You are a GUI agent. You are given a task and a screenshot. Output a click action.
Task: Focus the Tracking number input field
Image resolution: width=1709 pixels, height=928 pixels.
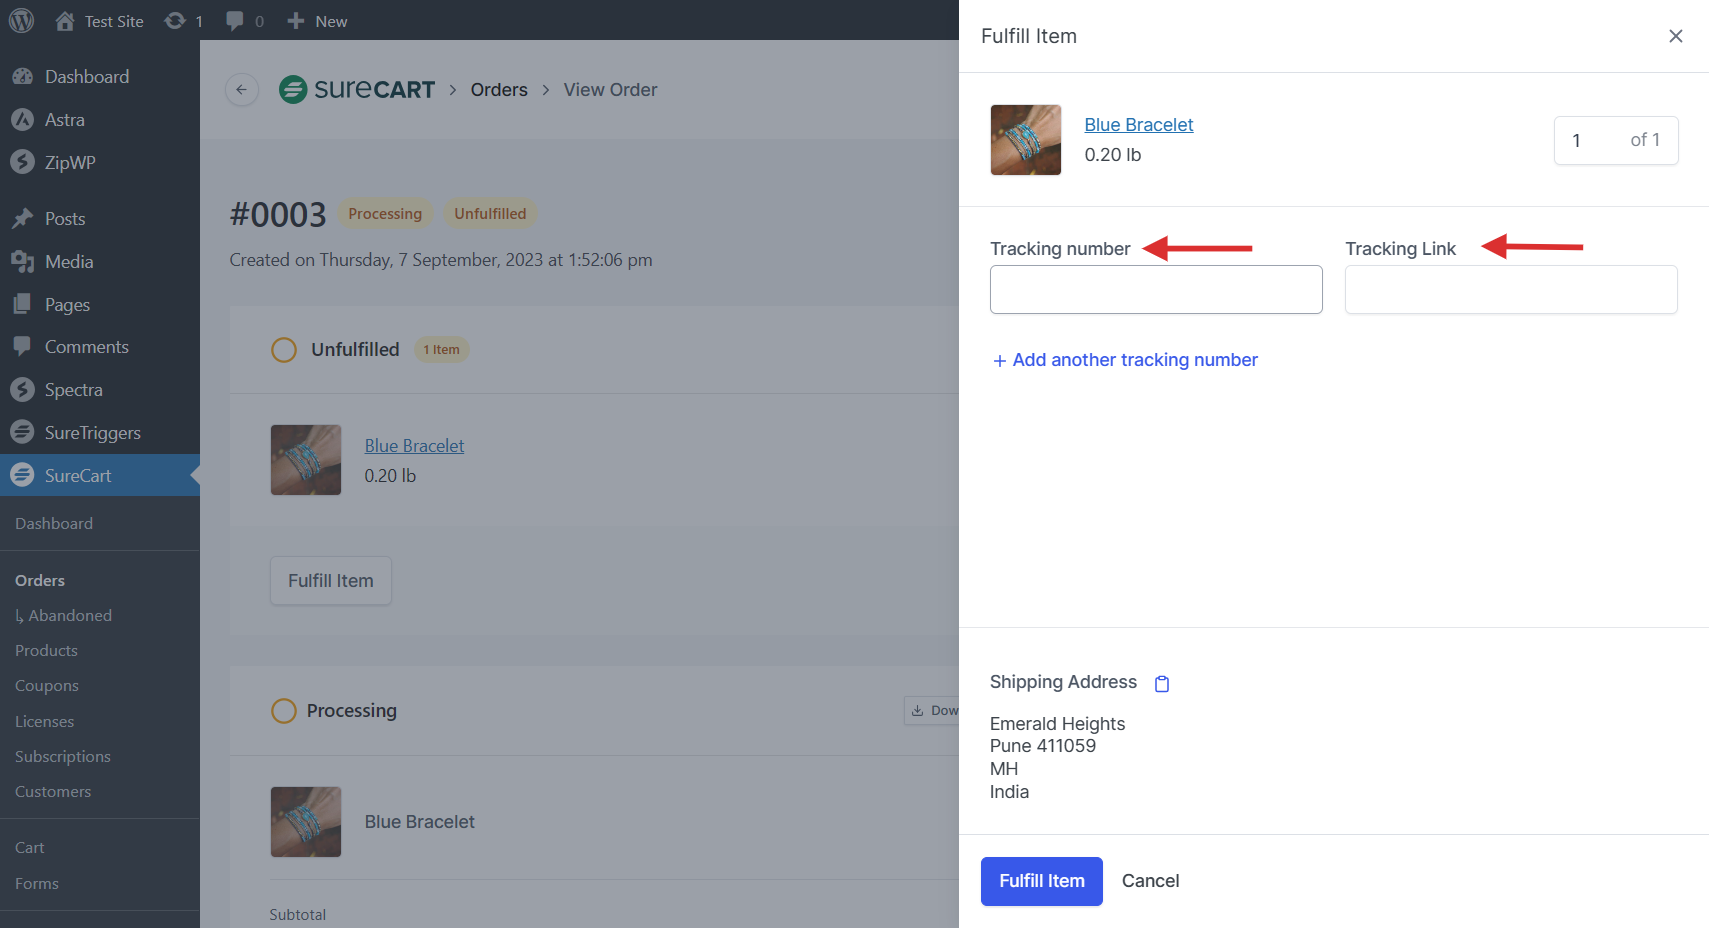pyautogui.click(x=1155, y=290)
